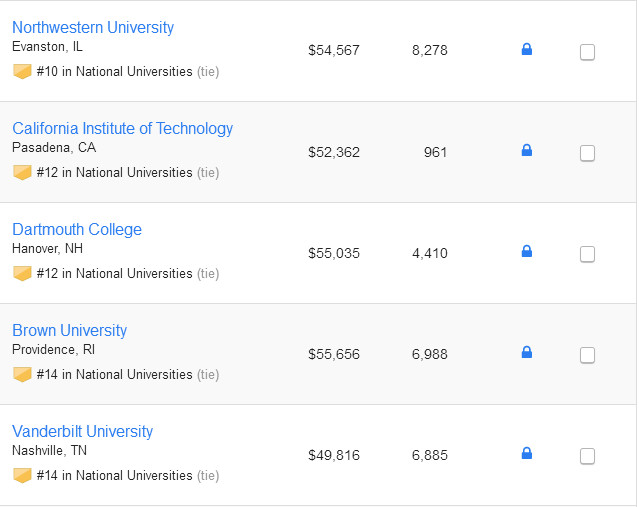
Task: Check the compare box for Northwestern University
Action: click(x=587, y=52)
